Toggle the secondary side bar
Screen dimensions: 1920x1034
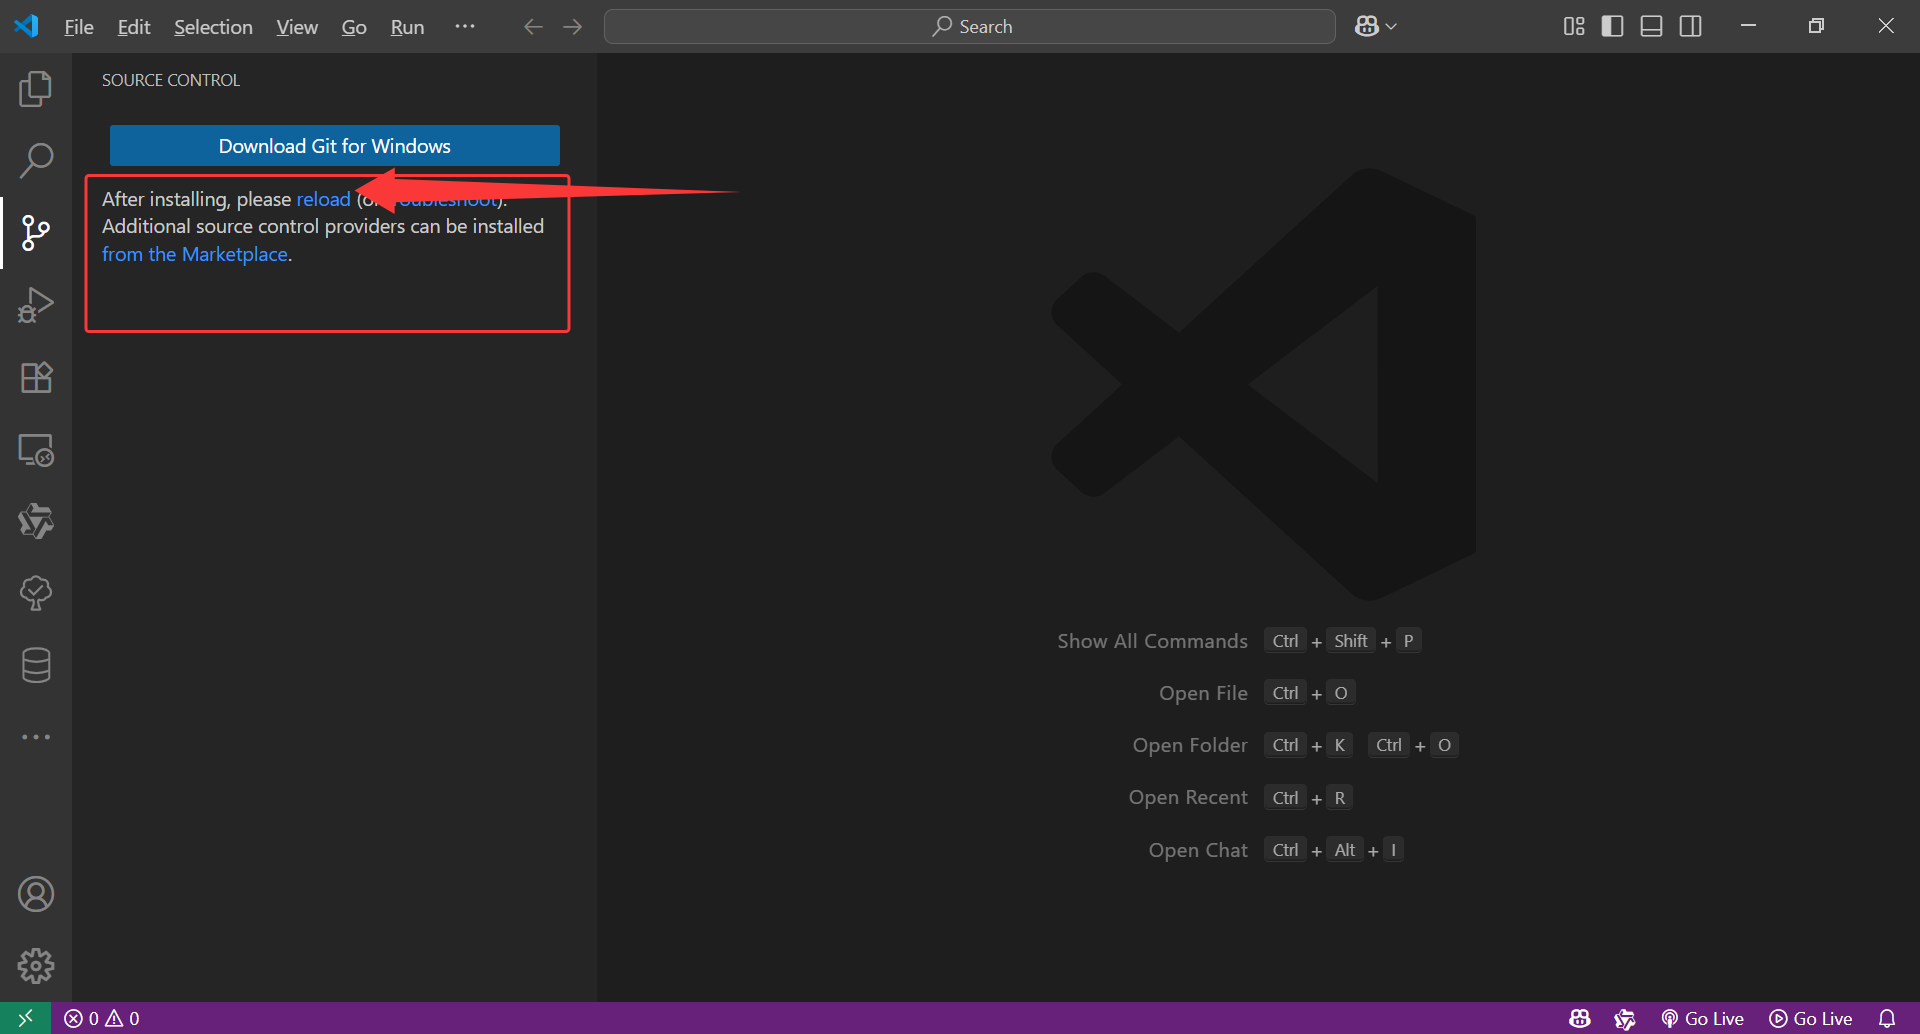click(x=1691, y=27)
